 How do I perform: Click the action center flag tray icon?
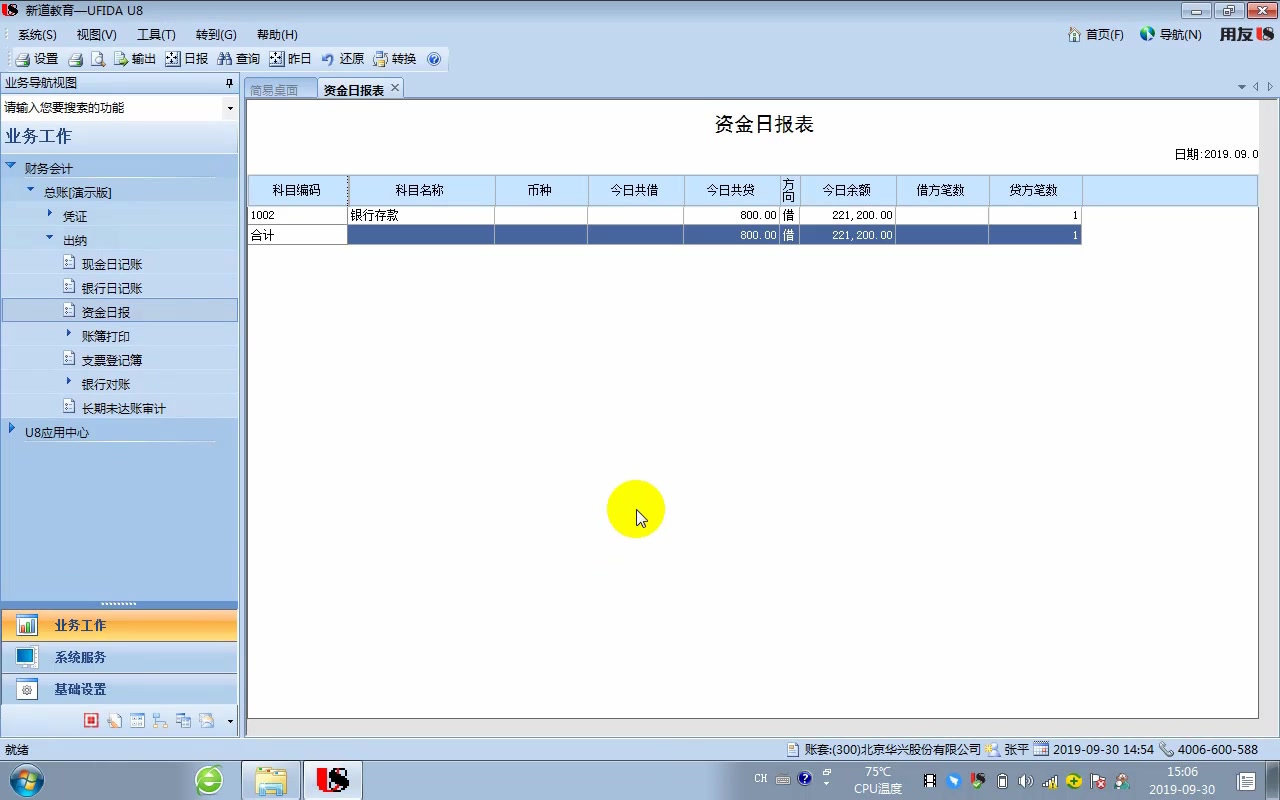click(1098, 781)
